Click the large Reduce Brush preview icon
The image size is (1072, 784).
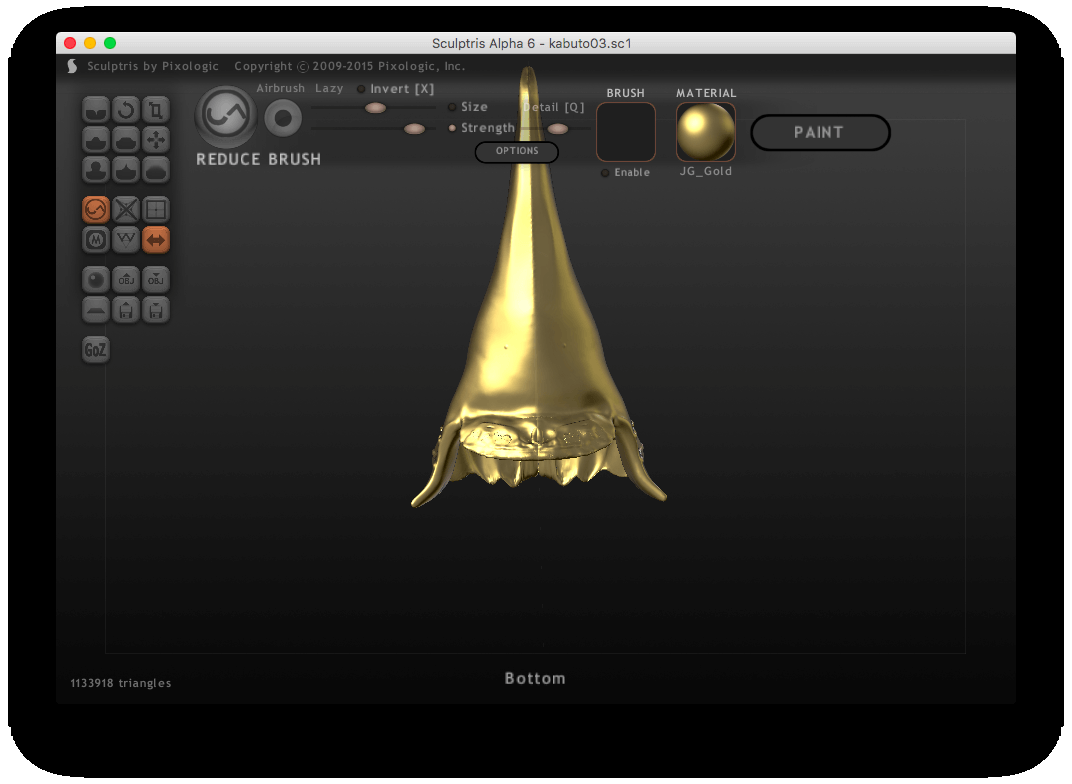(x=226, y=116)
